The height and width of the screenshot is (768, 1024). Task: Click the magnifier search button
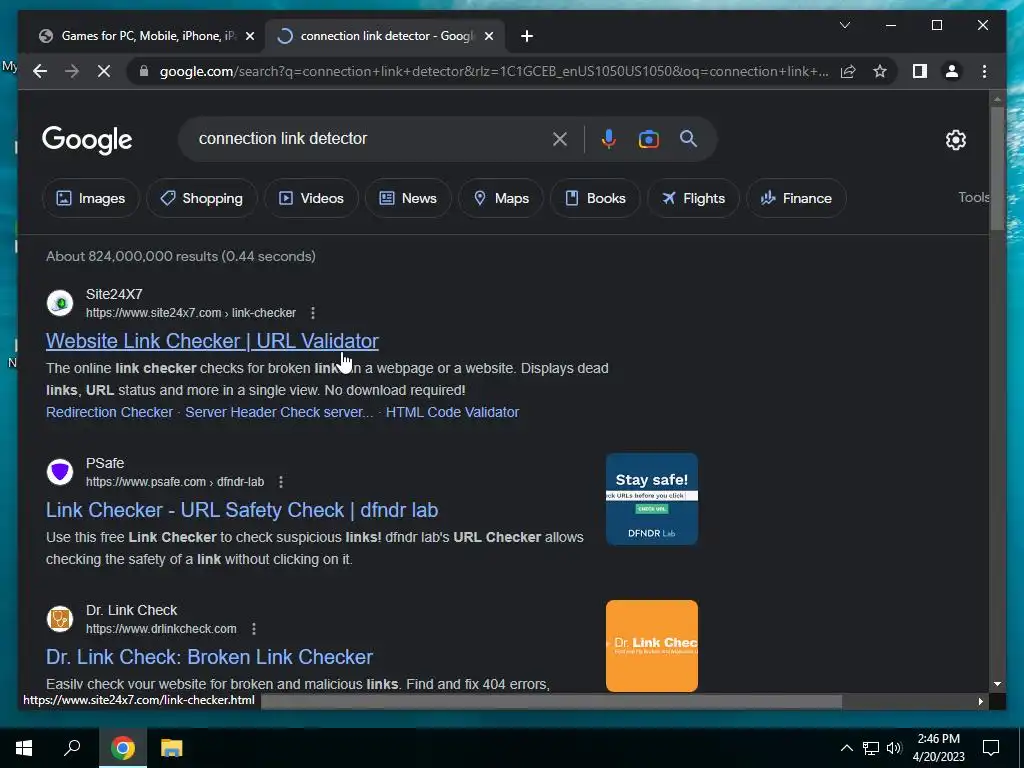(688, 138)
